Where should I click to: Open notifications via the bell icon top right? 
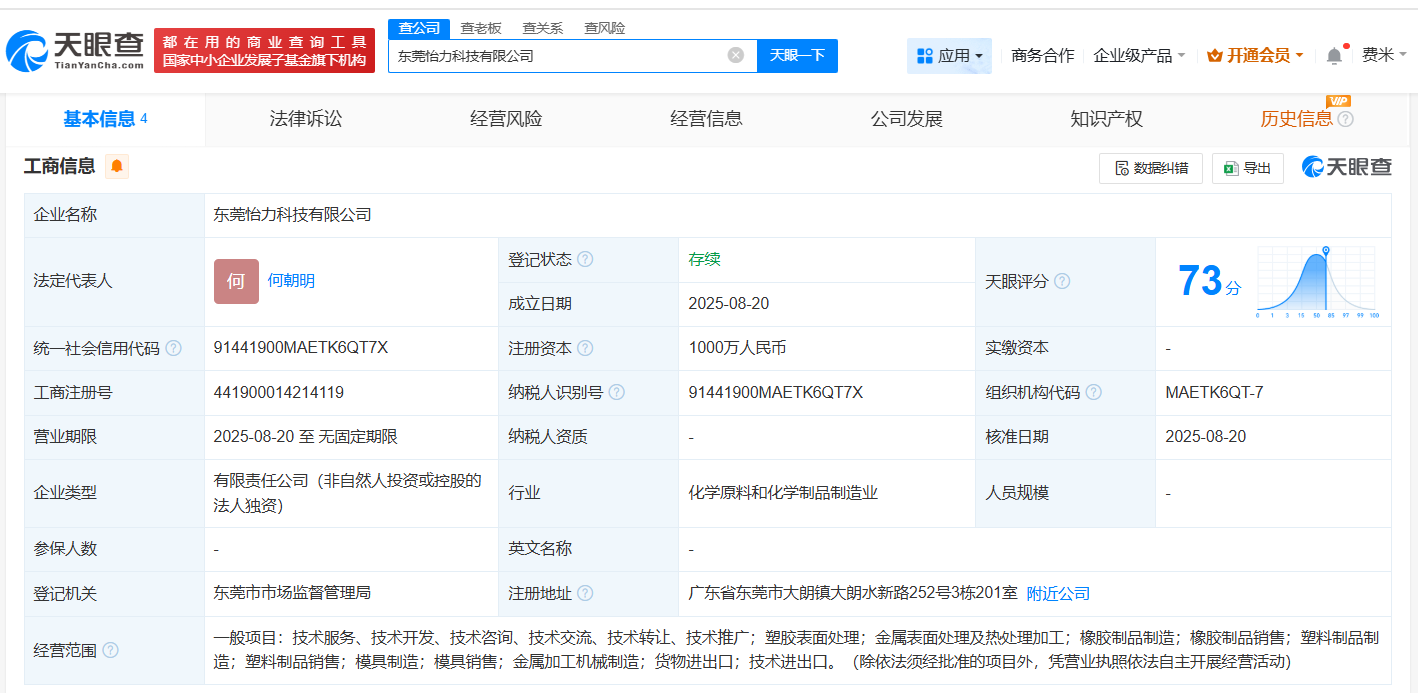(x=1333, y=55)
